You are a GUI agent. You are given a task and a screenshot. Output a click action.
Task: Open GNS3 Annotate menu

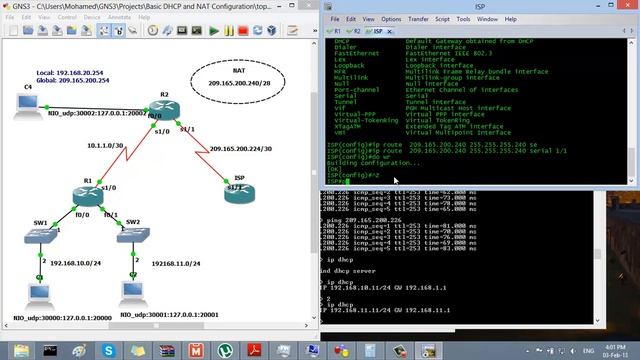[119, 17]
